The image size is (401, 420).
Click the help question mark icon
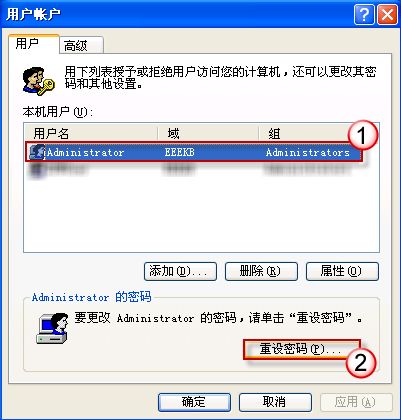tap(364, 15)
